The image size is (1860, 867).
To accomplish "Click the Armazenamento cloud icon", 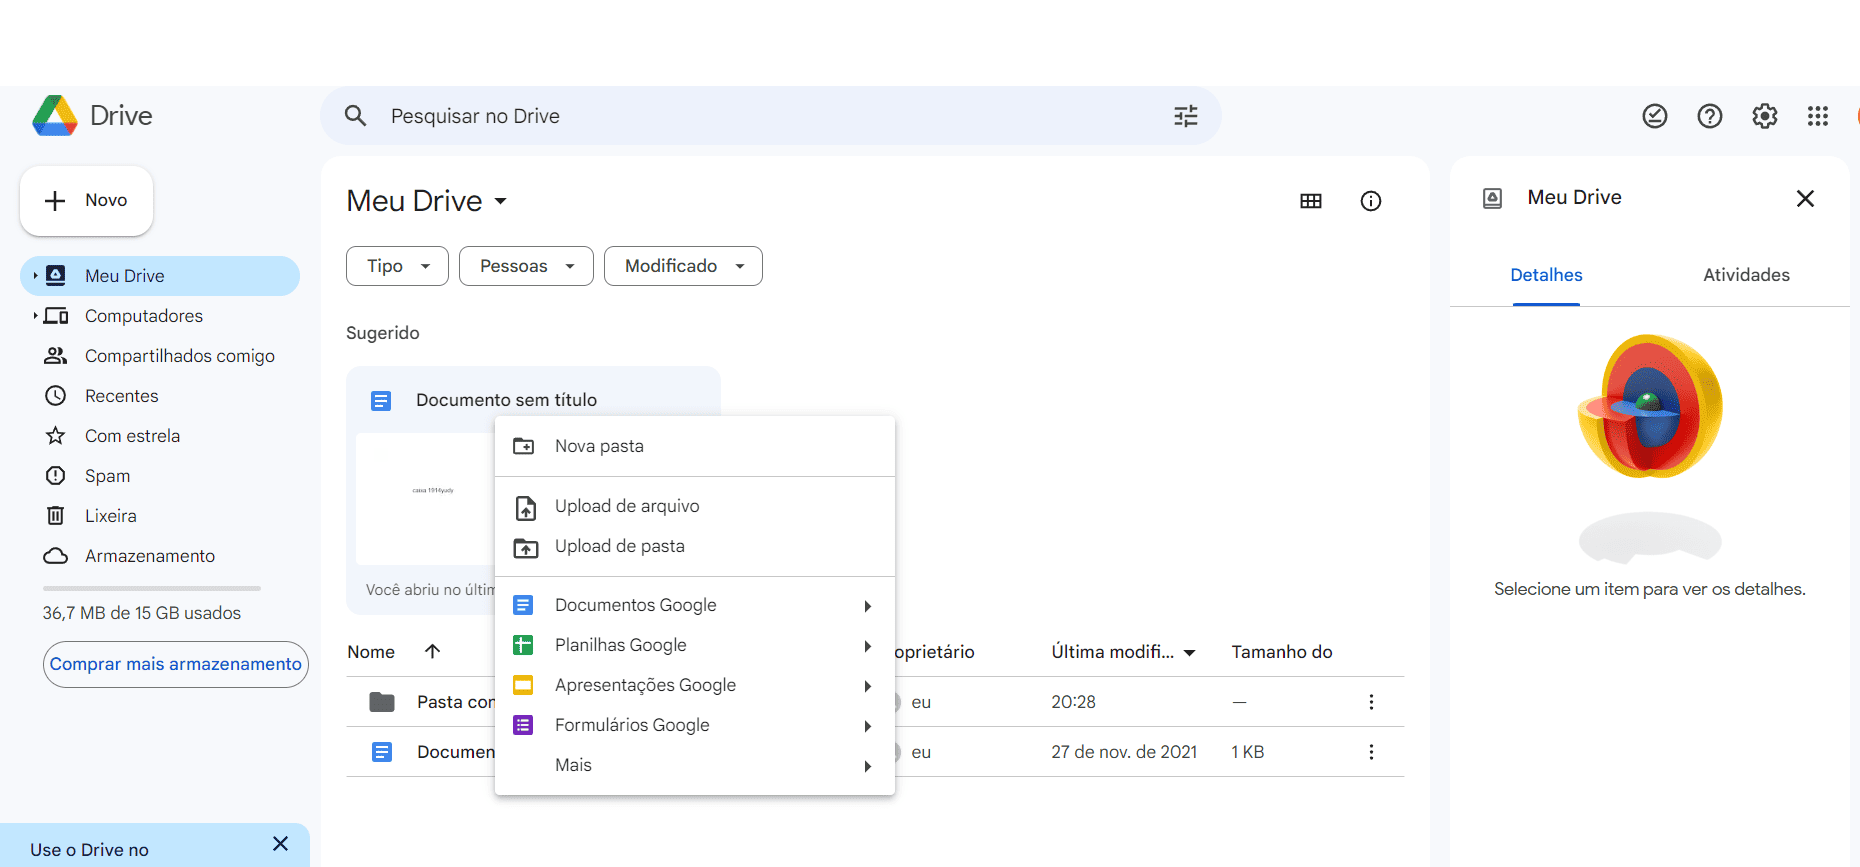I will tap(56, 556).
